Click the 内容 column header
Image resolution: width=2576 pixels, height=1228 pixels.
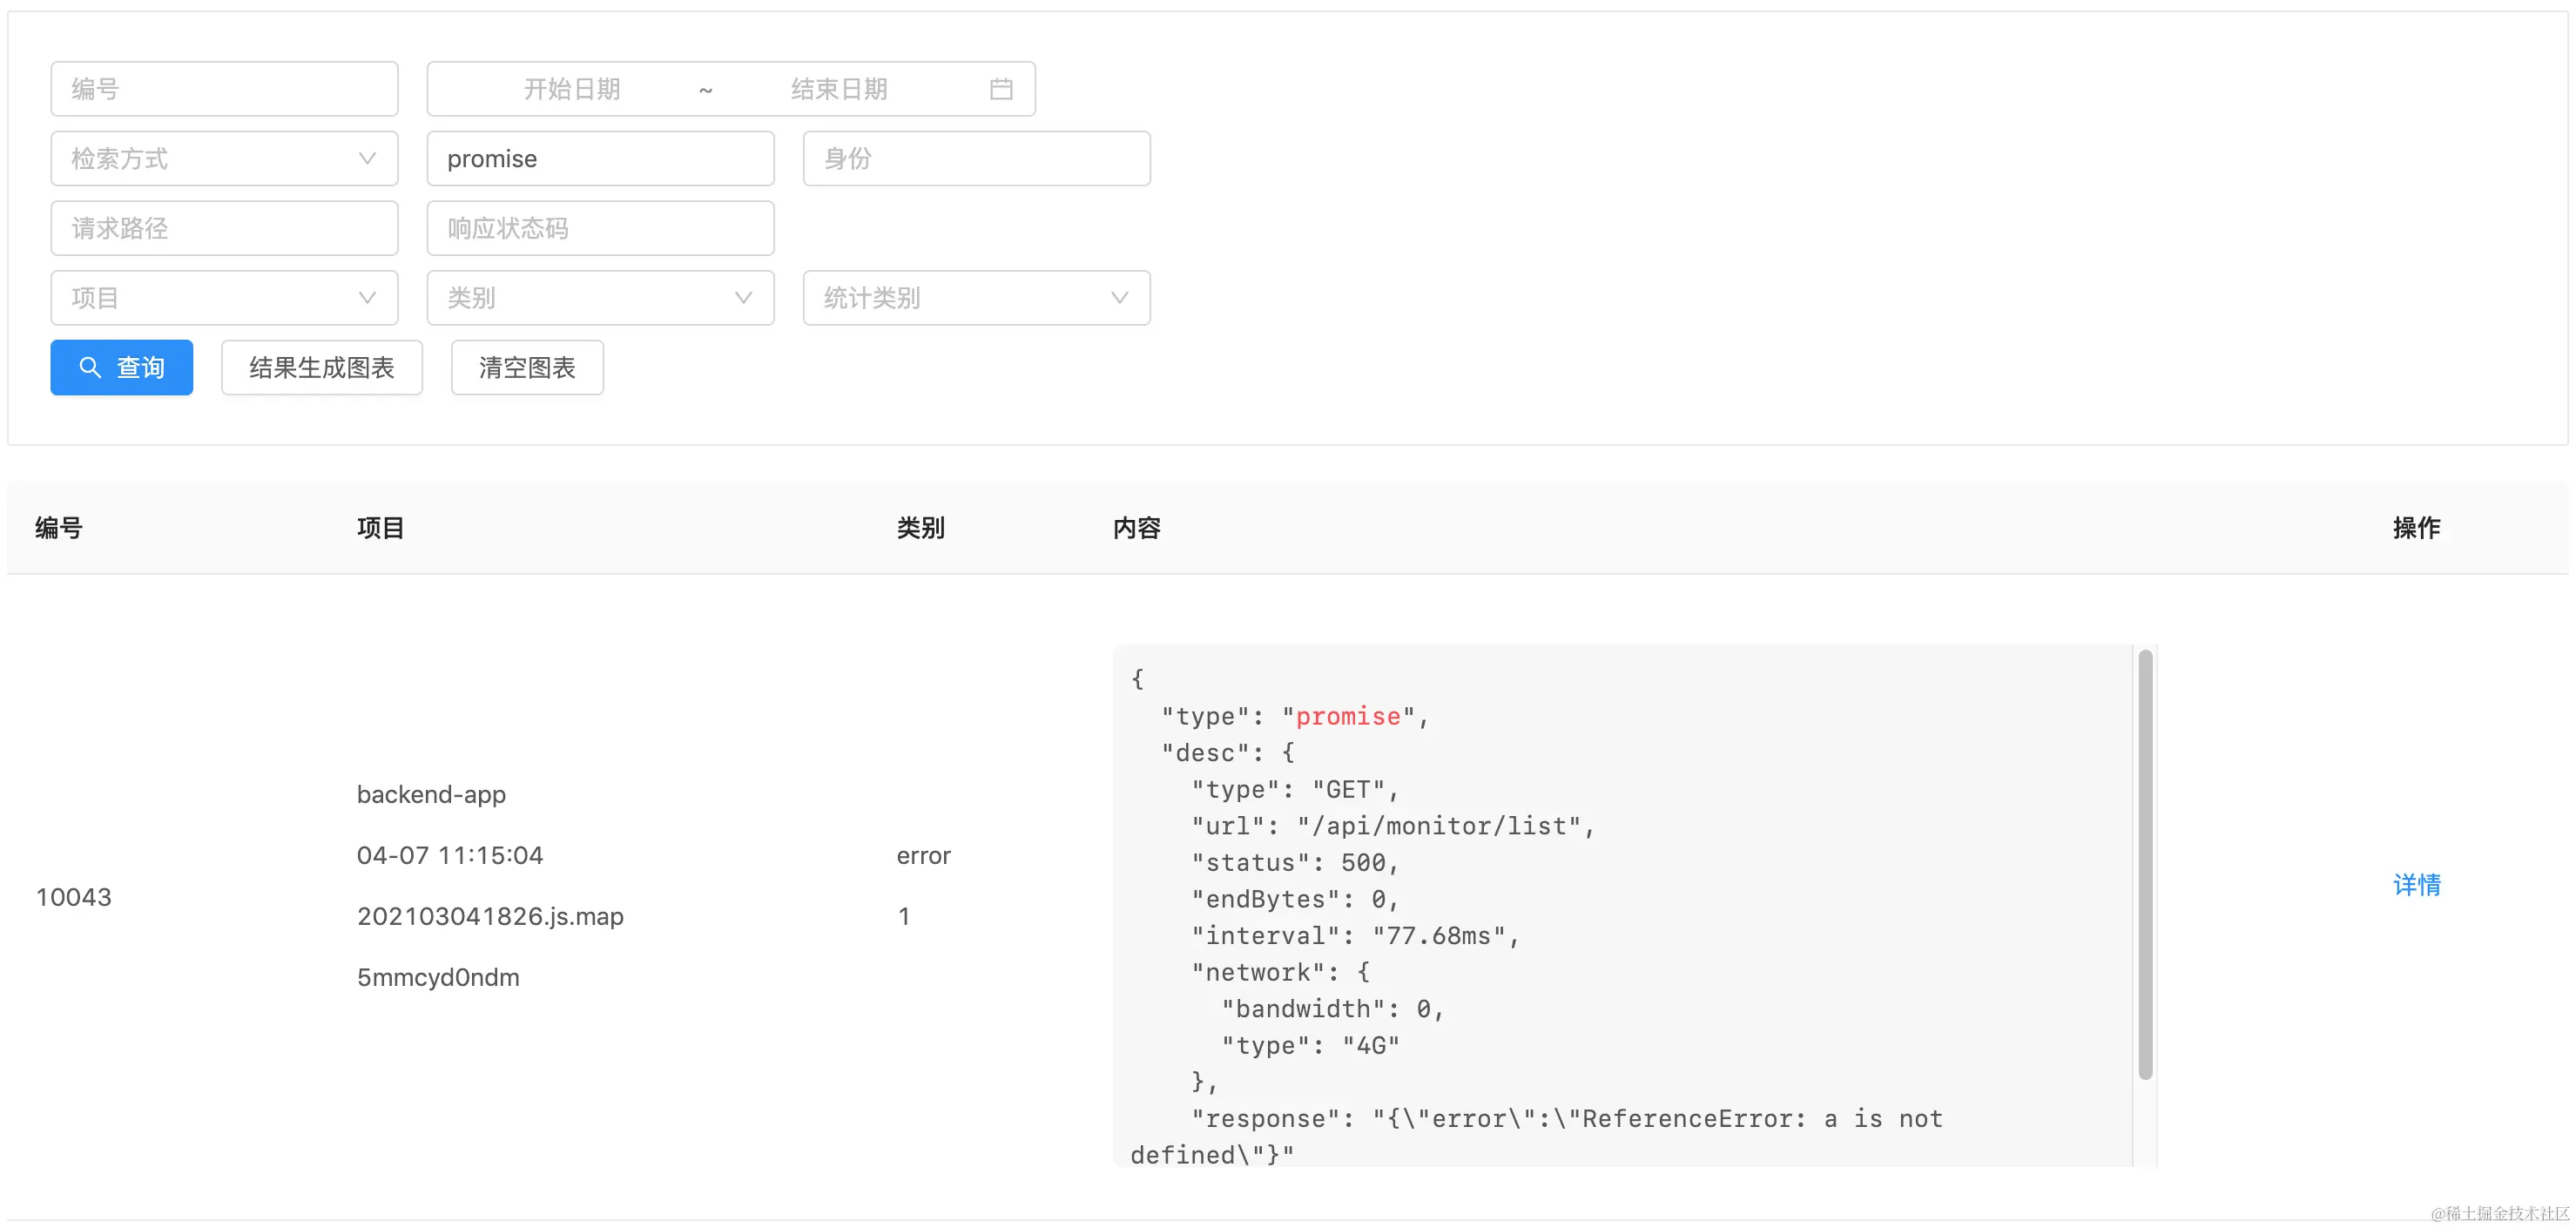coord(1136,528)
